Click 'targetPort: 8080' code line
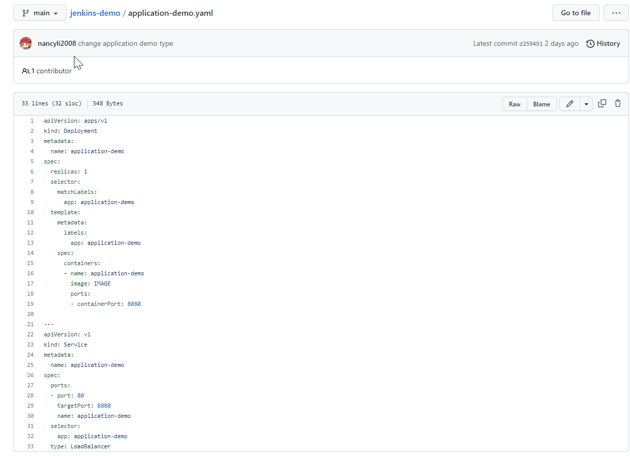This screenshot has height=456, width=630. [x=84, y=406]
